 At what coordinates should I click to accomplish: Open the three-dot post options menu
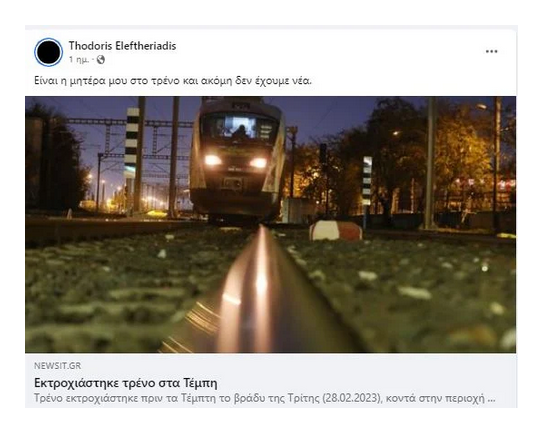point(491,51)
